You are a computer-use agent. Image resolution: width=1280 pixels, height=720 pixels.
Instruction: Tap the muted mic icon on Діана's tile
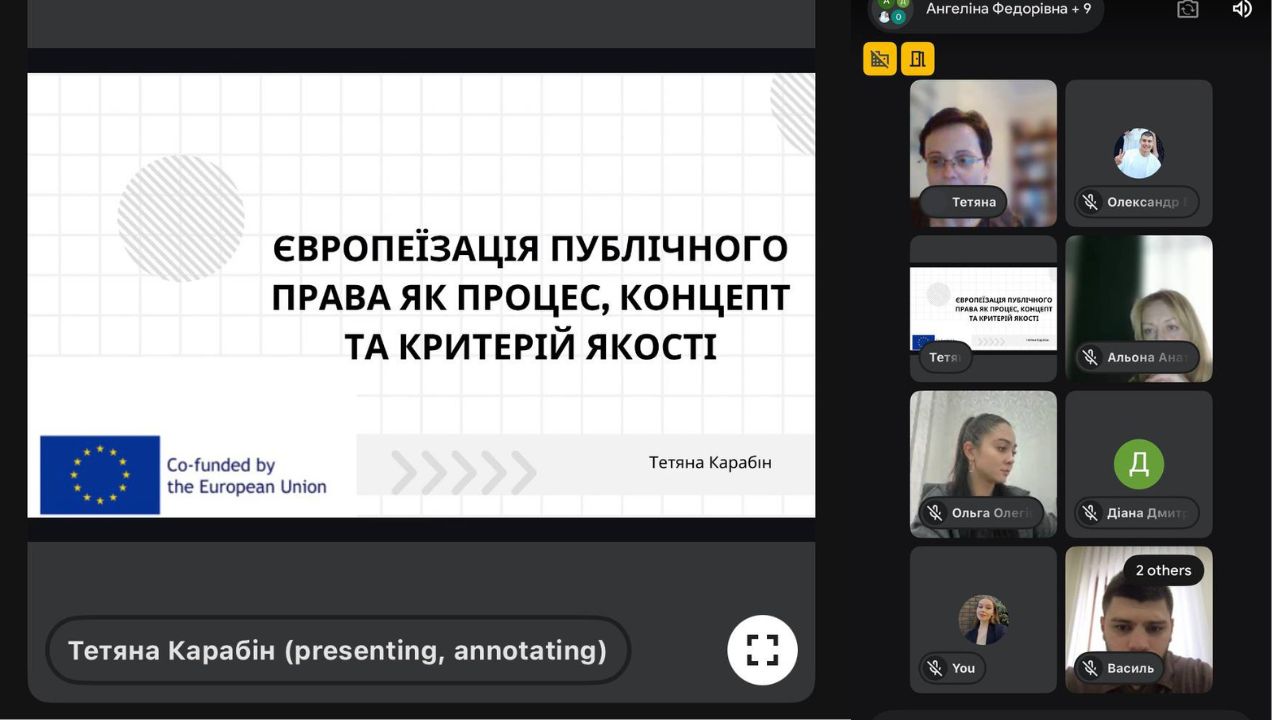point(1090,513)
